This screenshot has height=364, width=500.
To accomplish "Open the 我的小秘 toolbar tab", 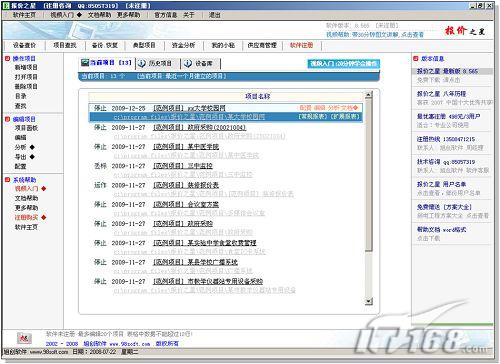I will click(x=223, y=45).
